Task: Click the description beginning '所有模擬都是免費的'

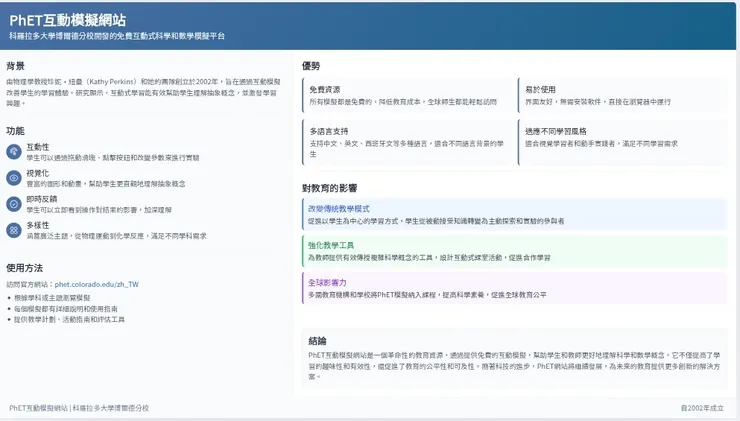Action: click(x=403, y=101)
